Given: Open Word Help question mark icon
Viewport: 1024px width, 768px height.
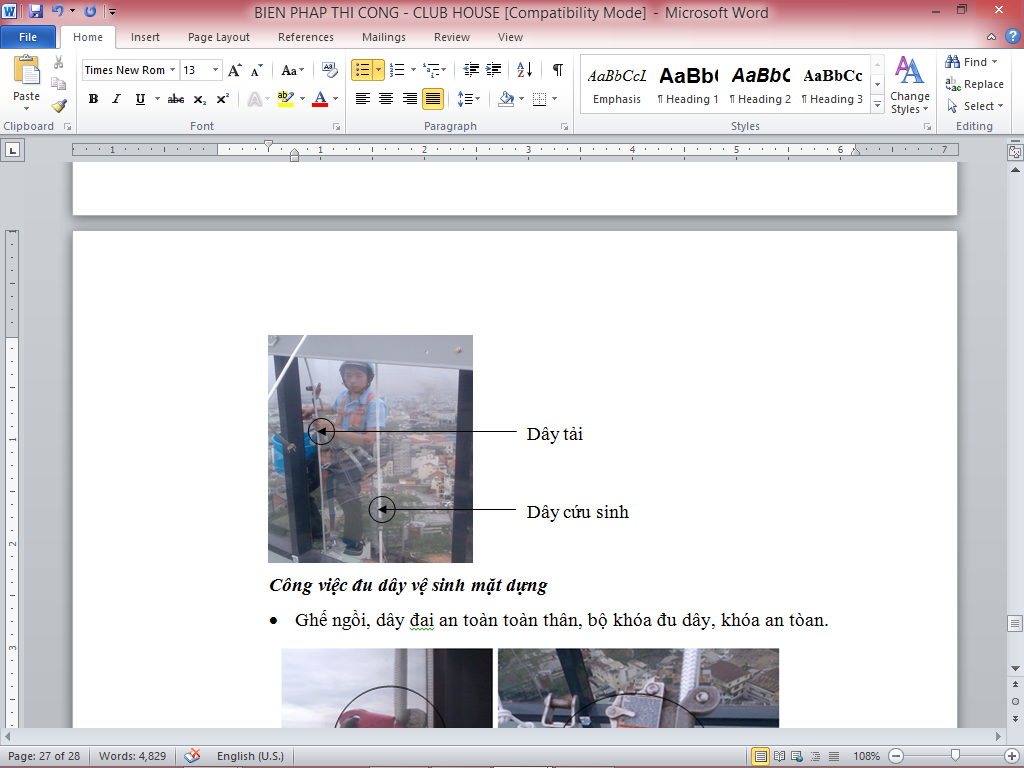Looking at the screenshot, I should click(x=1012, y=37).
